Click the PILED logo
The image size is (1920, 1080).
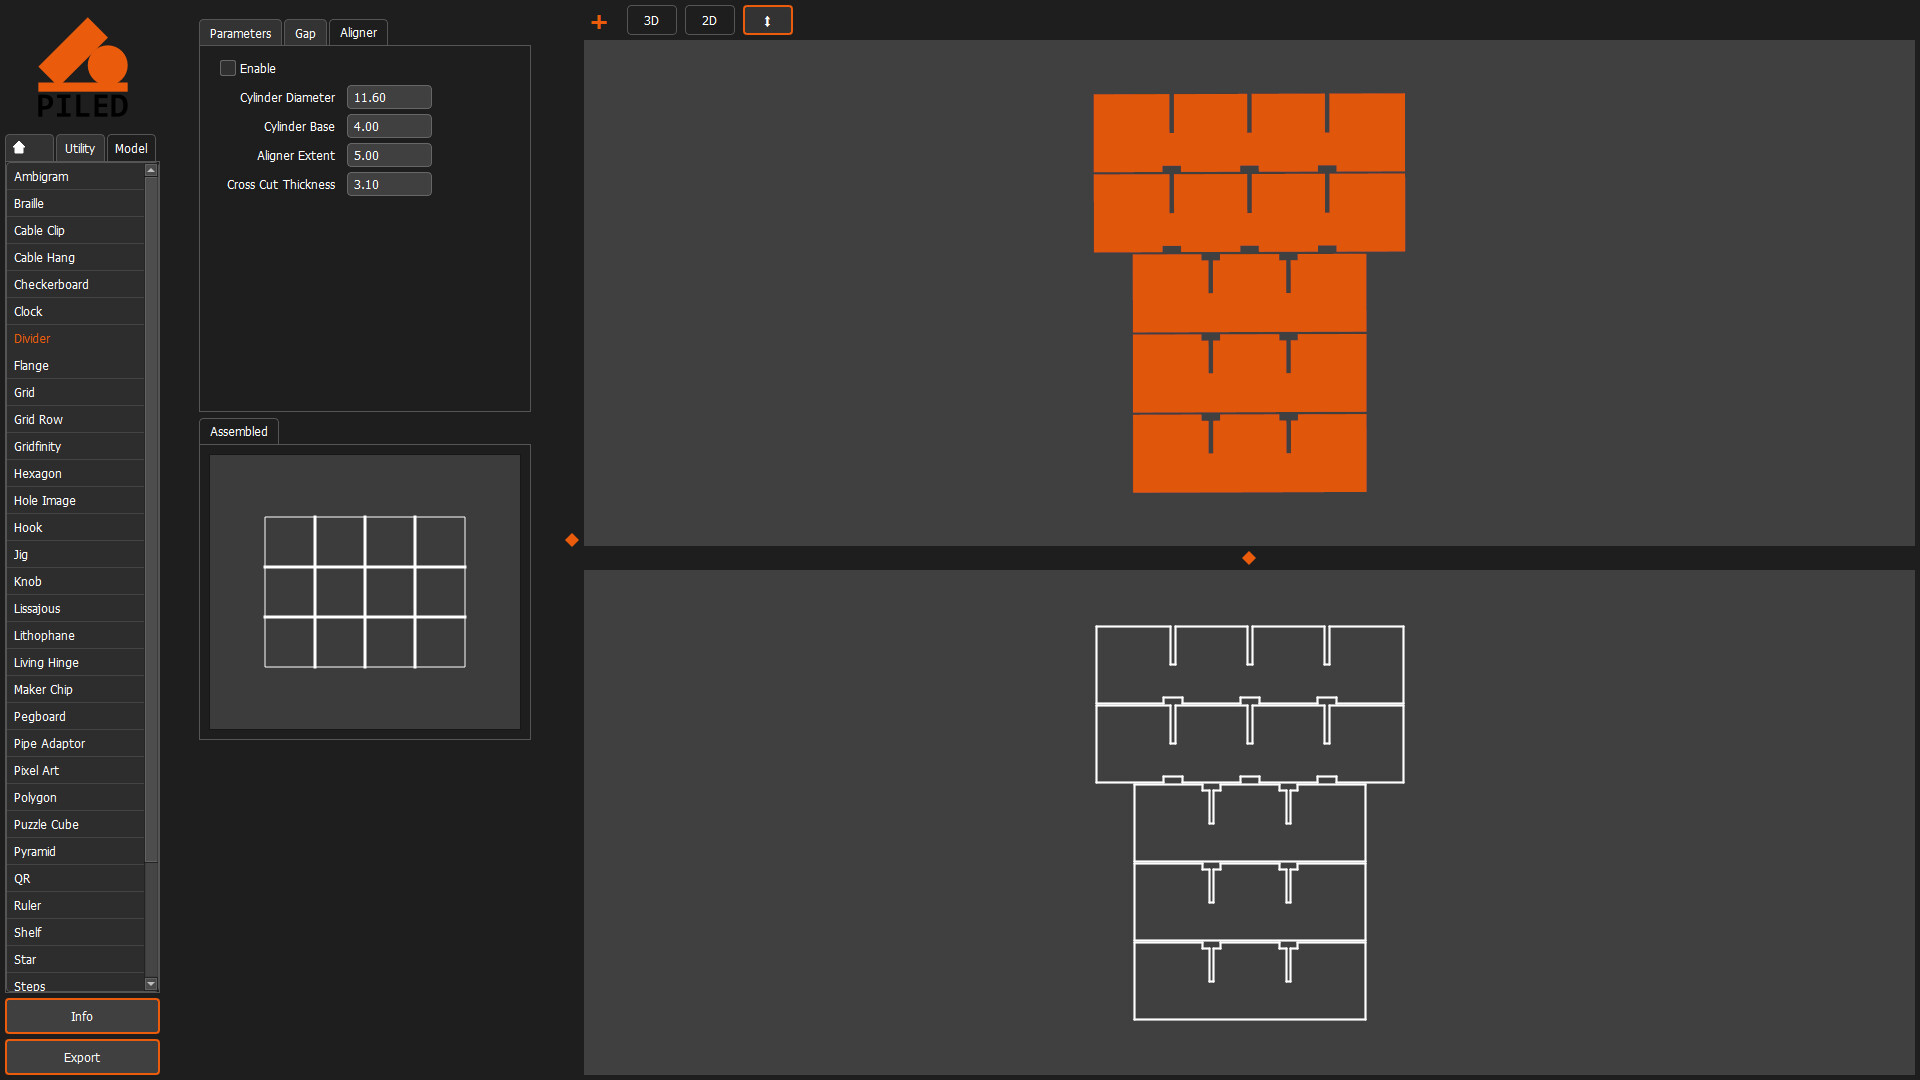(82, 68)
